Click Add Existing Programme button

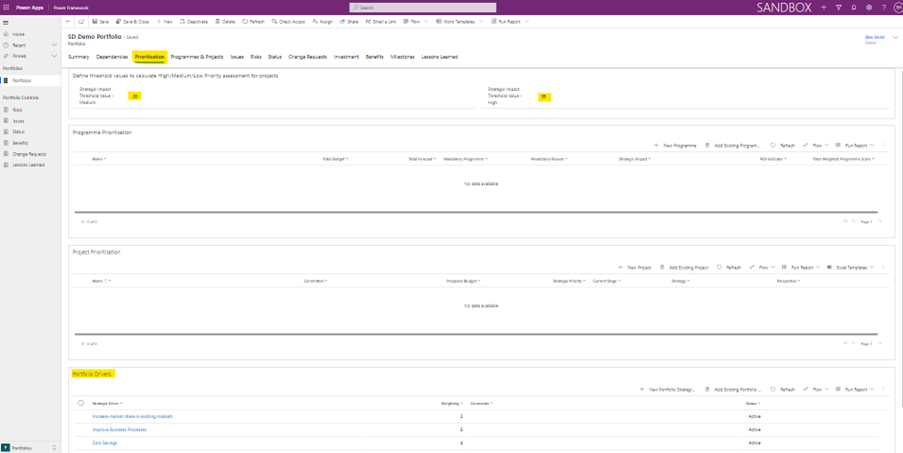click(733, 146)
